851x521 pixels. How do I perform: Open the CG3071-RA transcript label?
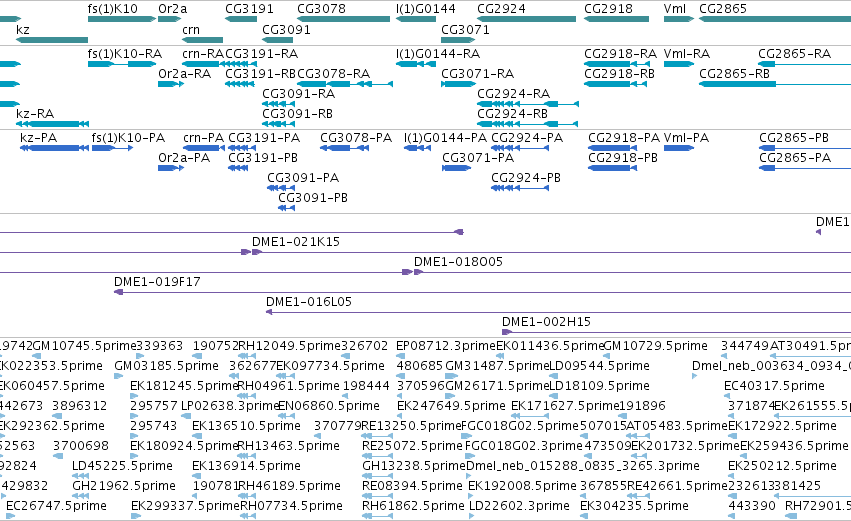tap(477, 73)
